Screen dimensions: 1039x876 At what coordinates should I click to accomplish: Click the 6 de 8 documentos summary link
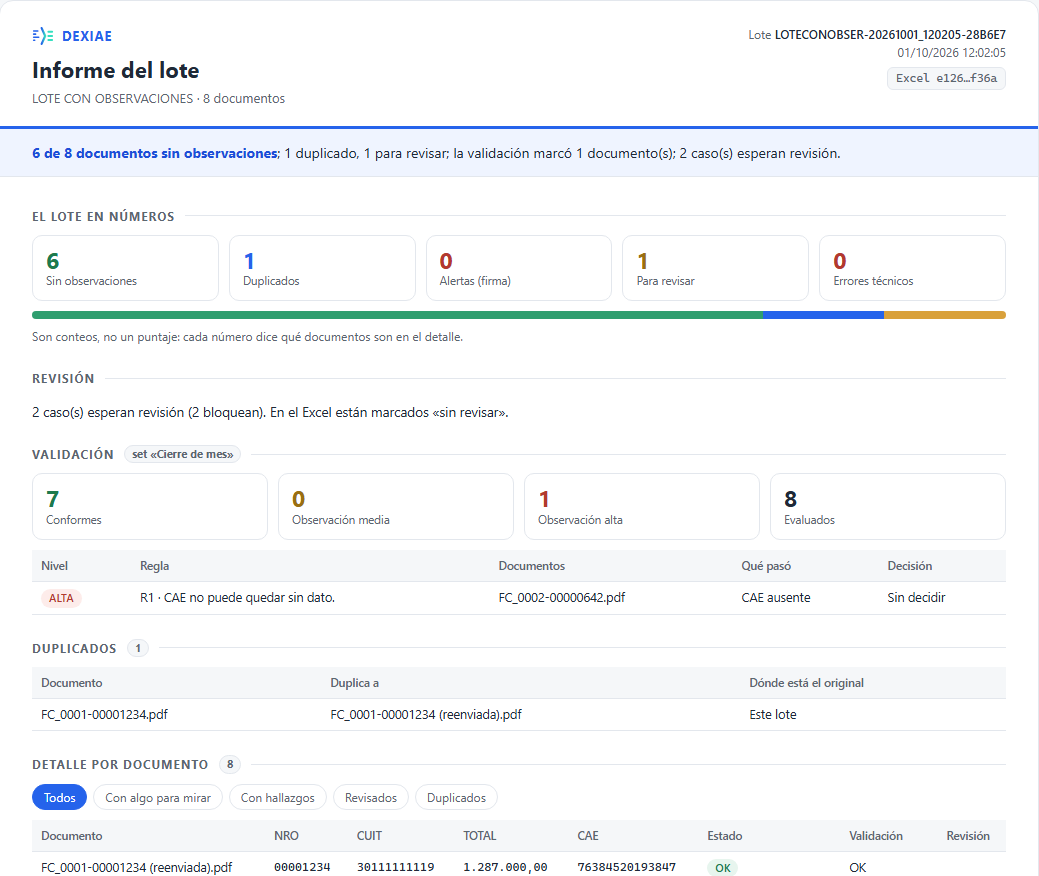(156, 154)
